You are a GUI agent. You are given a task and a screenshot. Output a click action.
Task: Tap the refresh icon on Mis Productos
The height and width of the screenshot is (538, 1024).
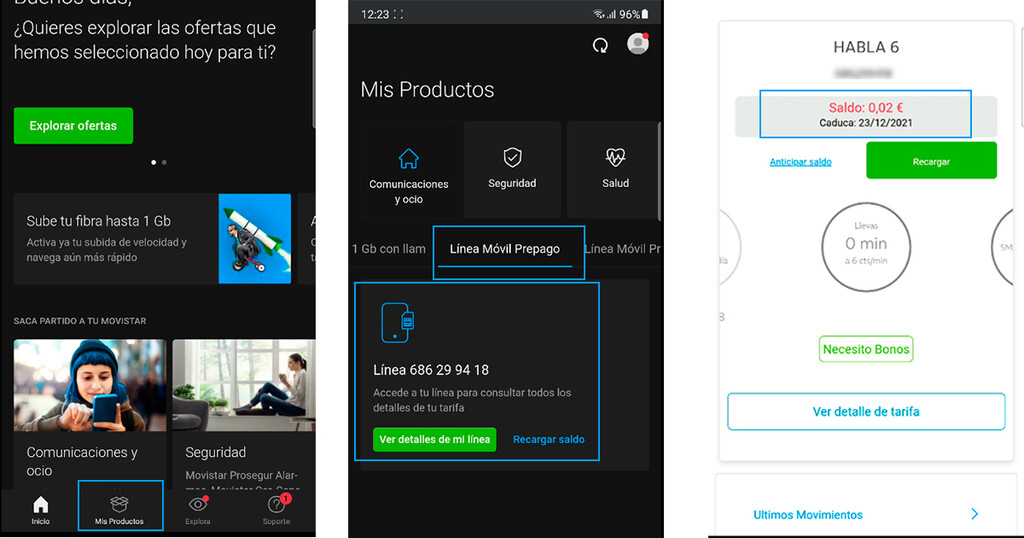(600, 45)
